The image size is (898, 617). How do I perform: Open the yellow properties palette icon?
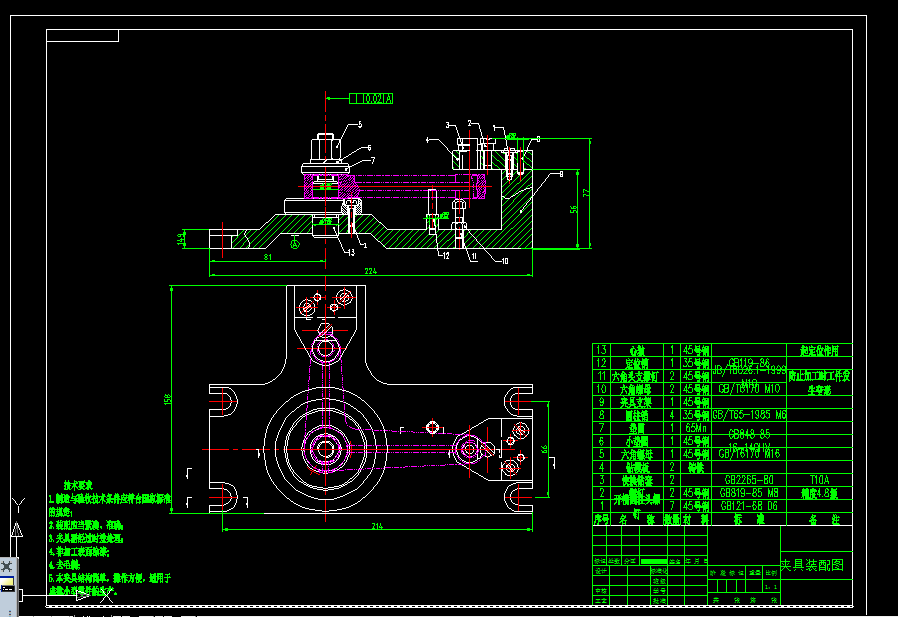coord(7,585)
